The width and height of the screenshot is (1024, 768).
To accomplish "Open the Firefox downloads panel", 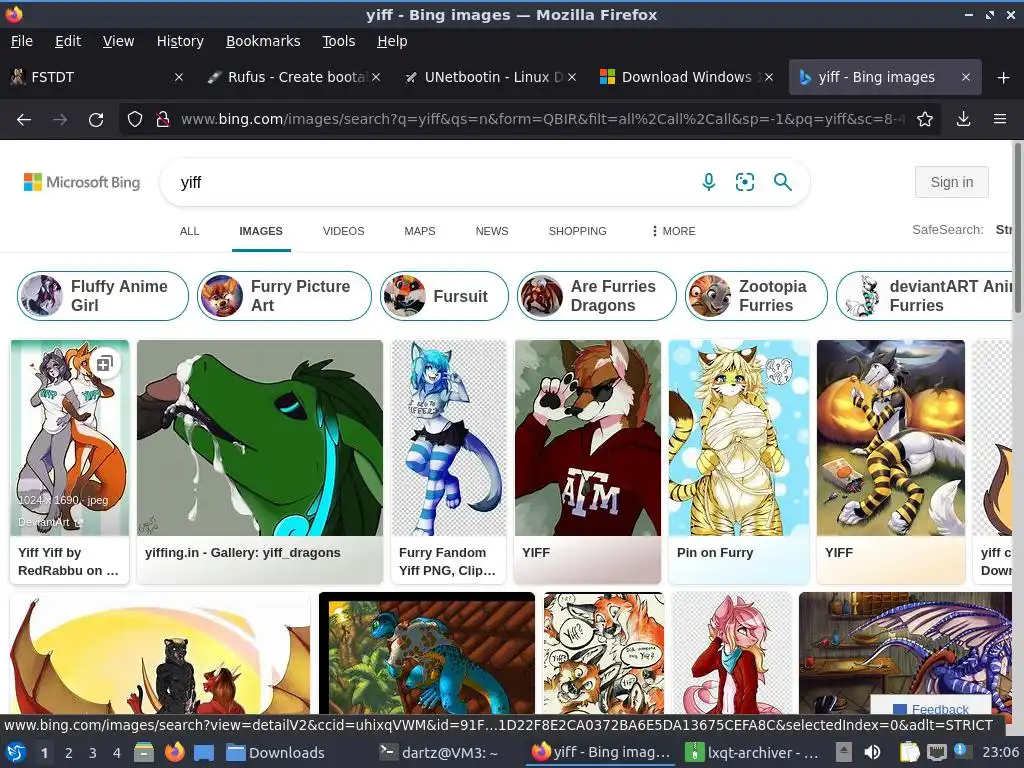I will point(963,120).
